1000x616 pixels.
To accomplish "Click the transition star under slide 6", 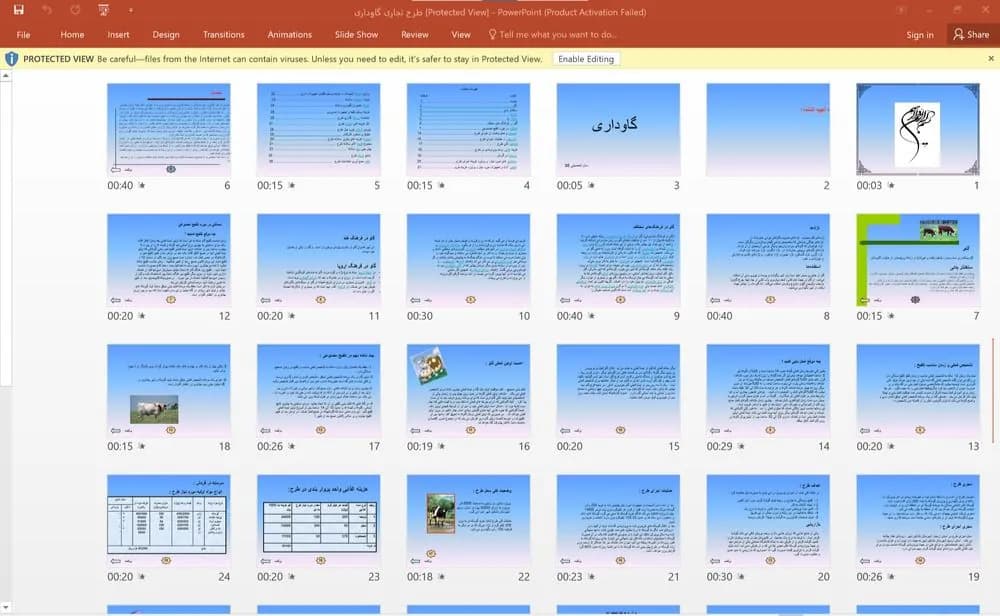I will point(142,186).
